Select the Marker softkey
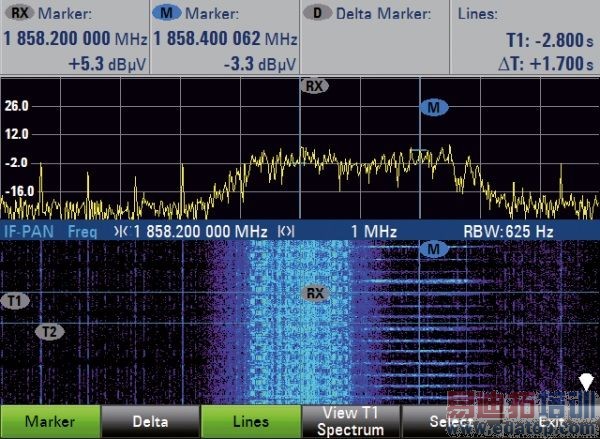Image resolution: width=600 pixels, height=439 pixels. [50, 422]
